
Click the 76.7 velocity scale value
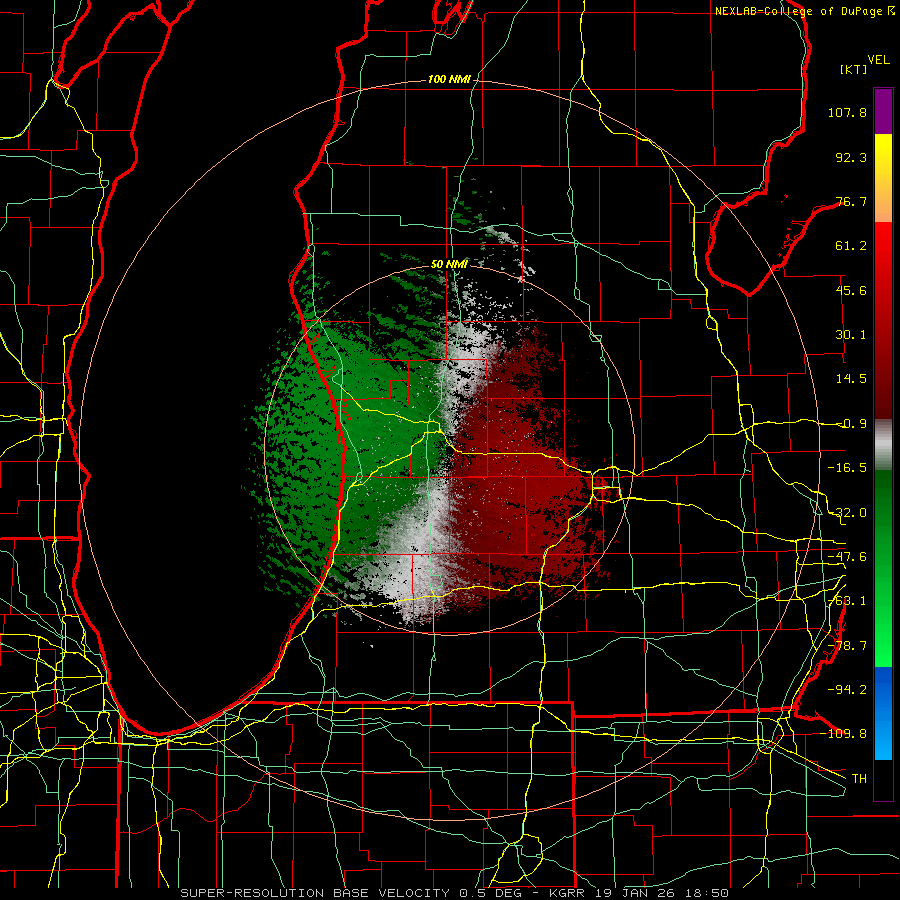coord(851,201)
